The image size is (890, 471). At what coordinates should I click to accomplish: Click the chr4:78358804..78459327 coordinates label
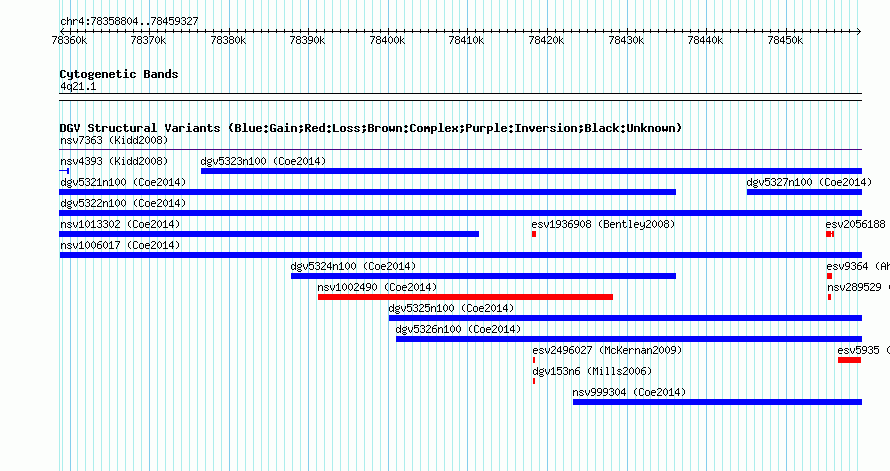(129, 21)
